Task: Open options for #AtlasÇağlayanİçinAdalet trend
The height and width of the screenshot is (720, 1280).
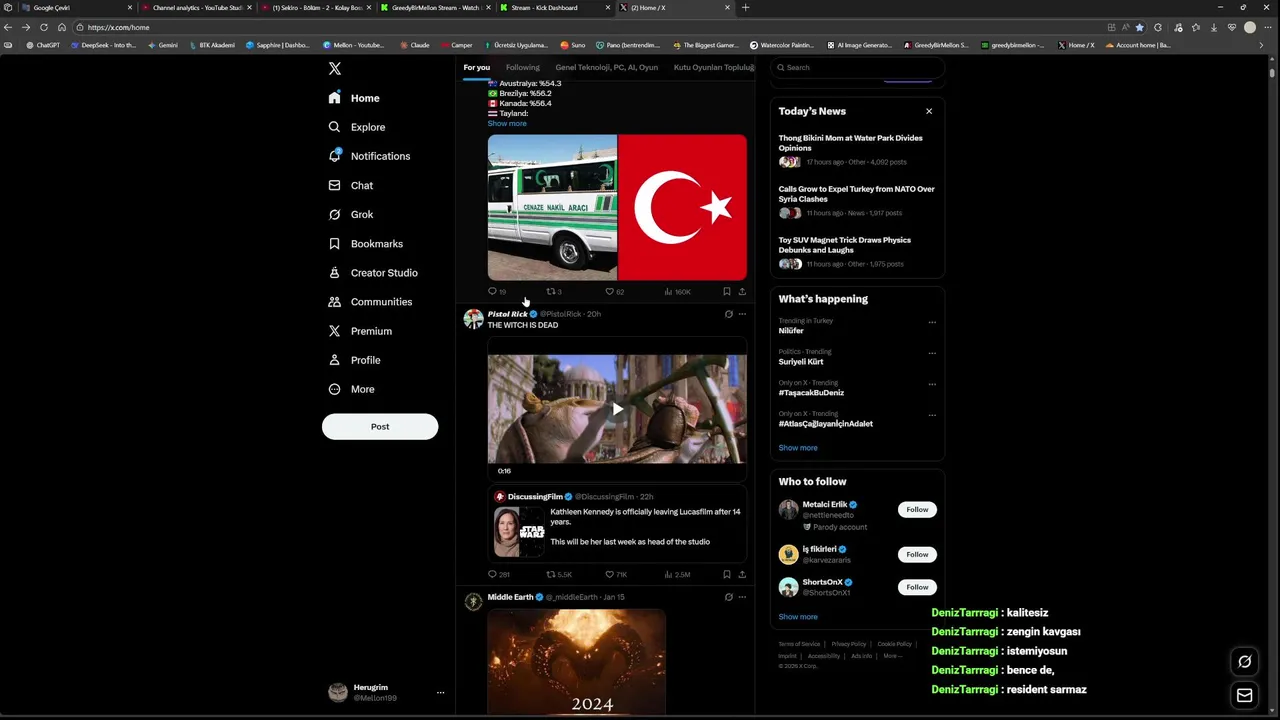Action: tap(932, 415)
